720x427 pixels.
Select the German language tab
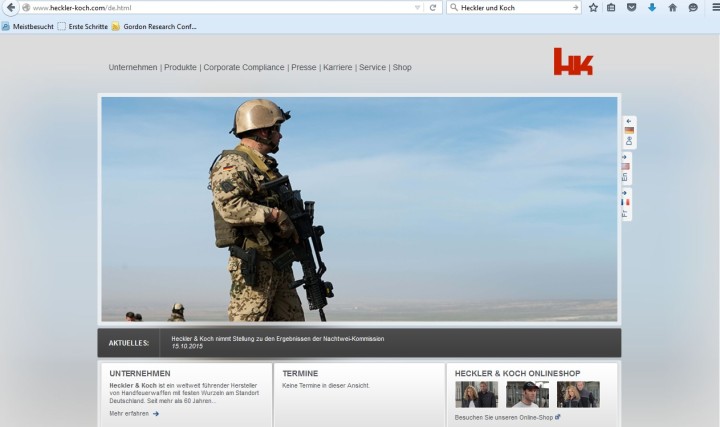(x=627, y=132)
